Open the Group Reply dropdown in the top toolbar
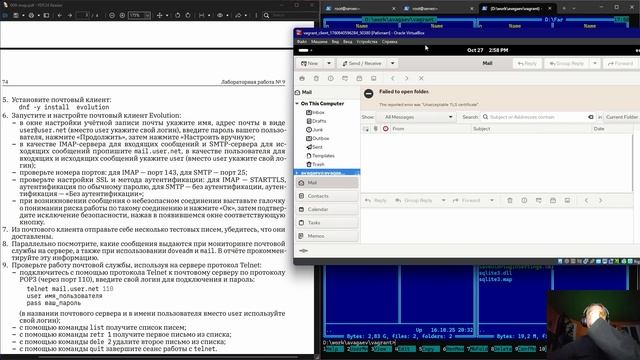 595,63
